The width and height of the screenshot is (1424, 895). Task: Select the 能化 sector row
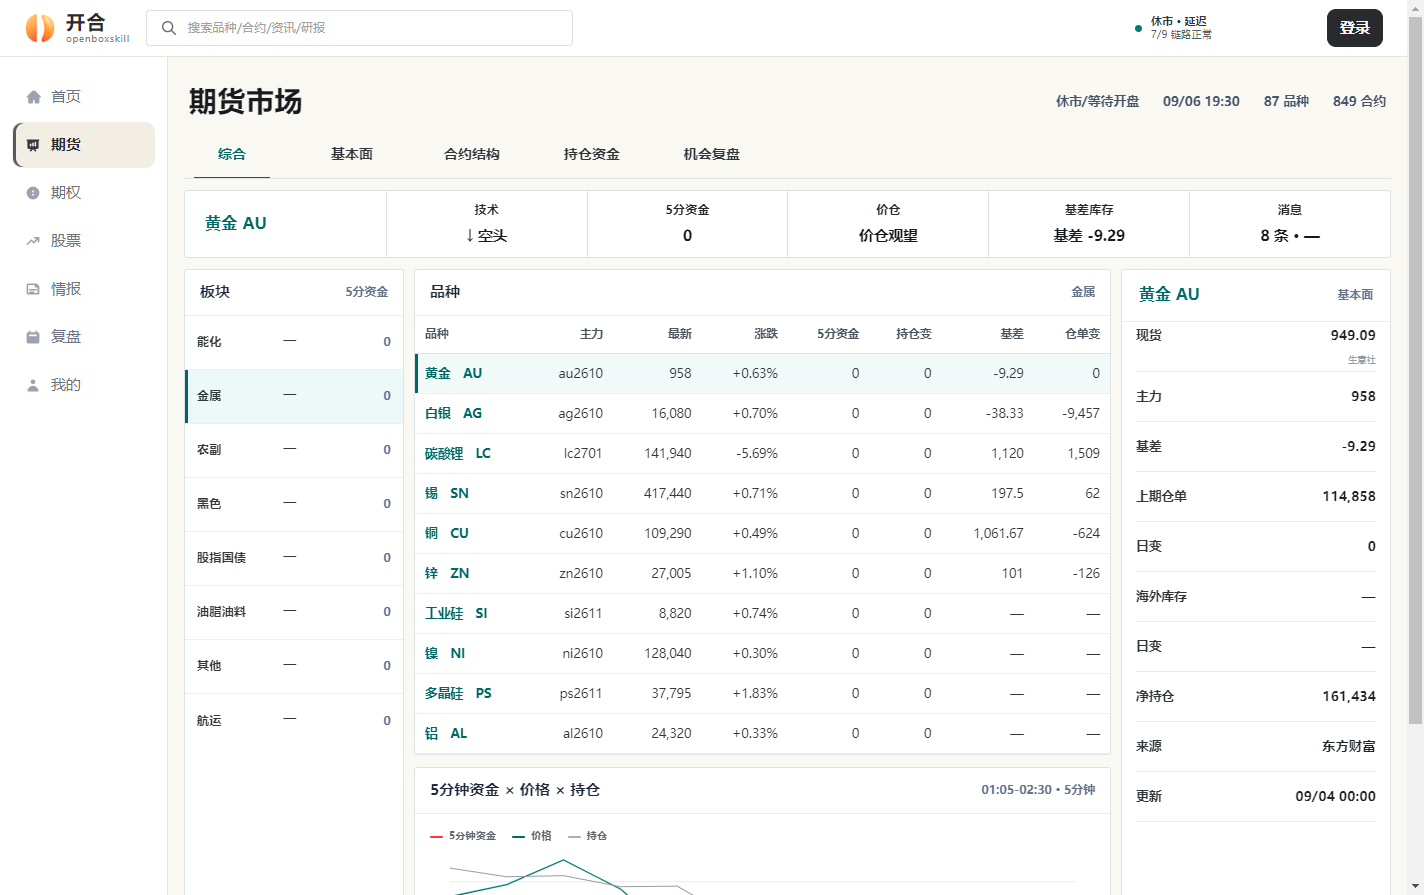pyautogui.click(x=294, y=342)
